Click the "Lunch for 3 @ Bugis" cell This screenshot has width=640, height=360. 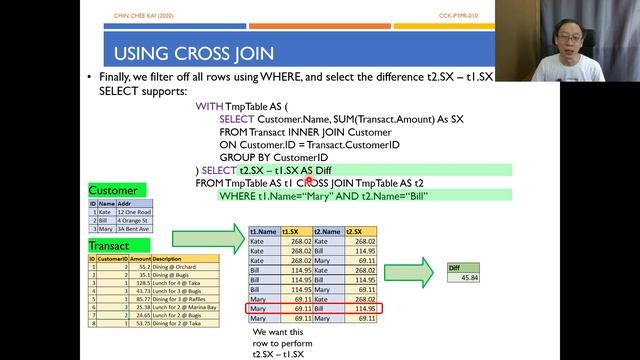(185, 291)
